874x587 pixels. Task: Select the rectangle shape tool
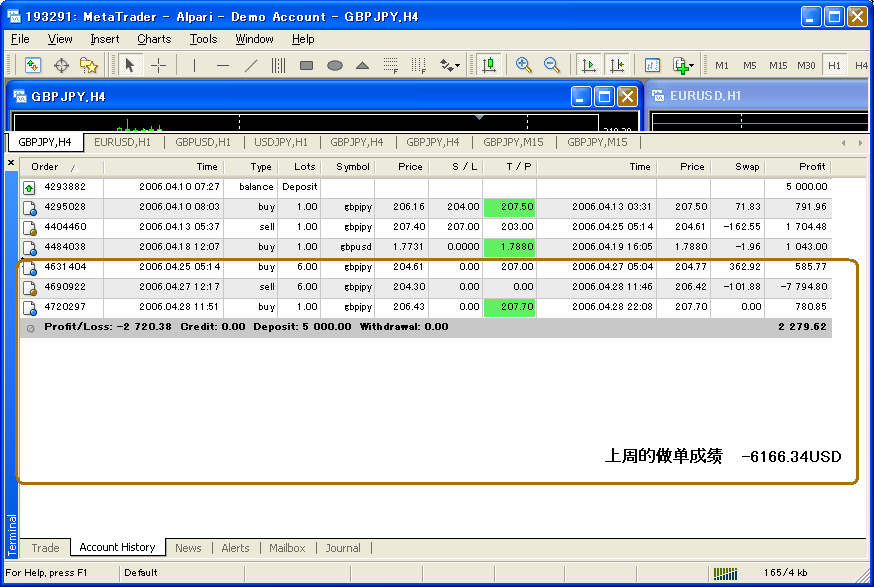pyautogui.click(x=306, y=65)
